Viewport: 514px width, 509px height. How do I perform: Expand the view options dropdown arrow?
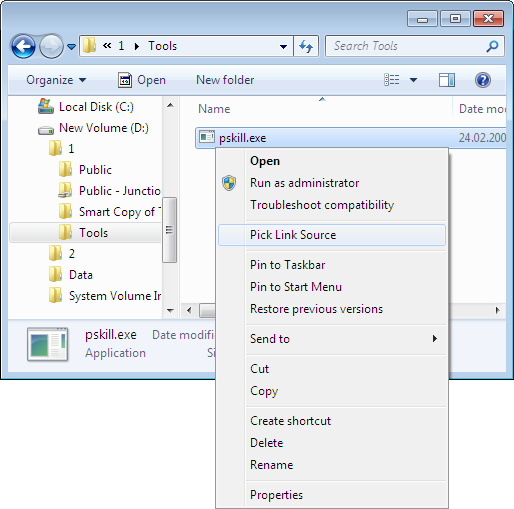413,80
